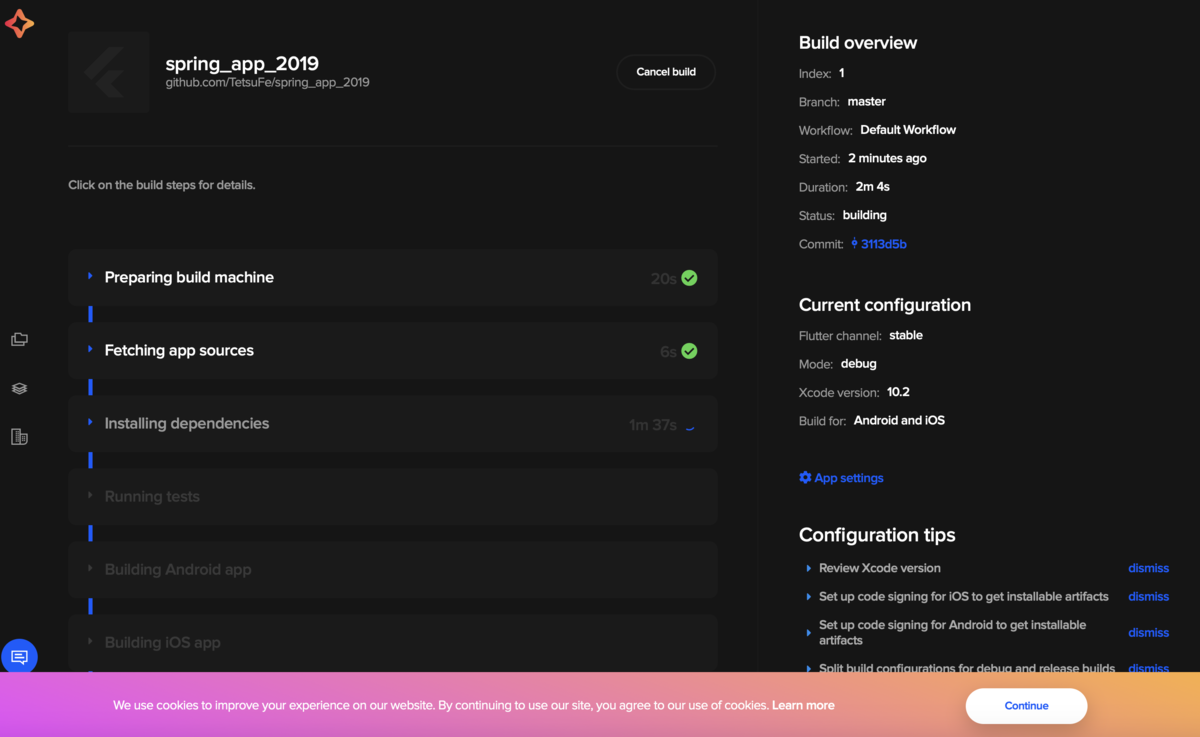Click Continue on the cookie banner
Screen dimensions: 1200x737
click(1026, 705)
